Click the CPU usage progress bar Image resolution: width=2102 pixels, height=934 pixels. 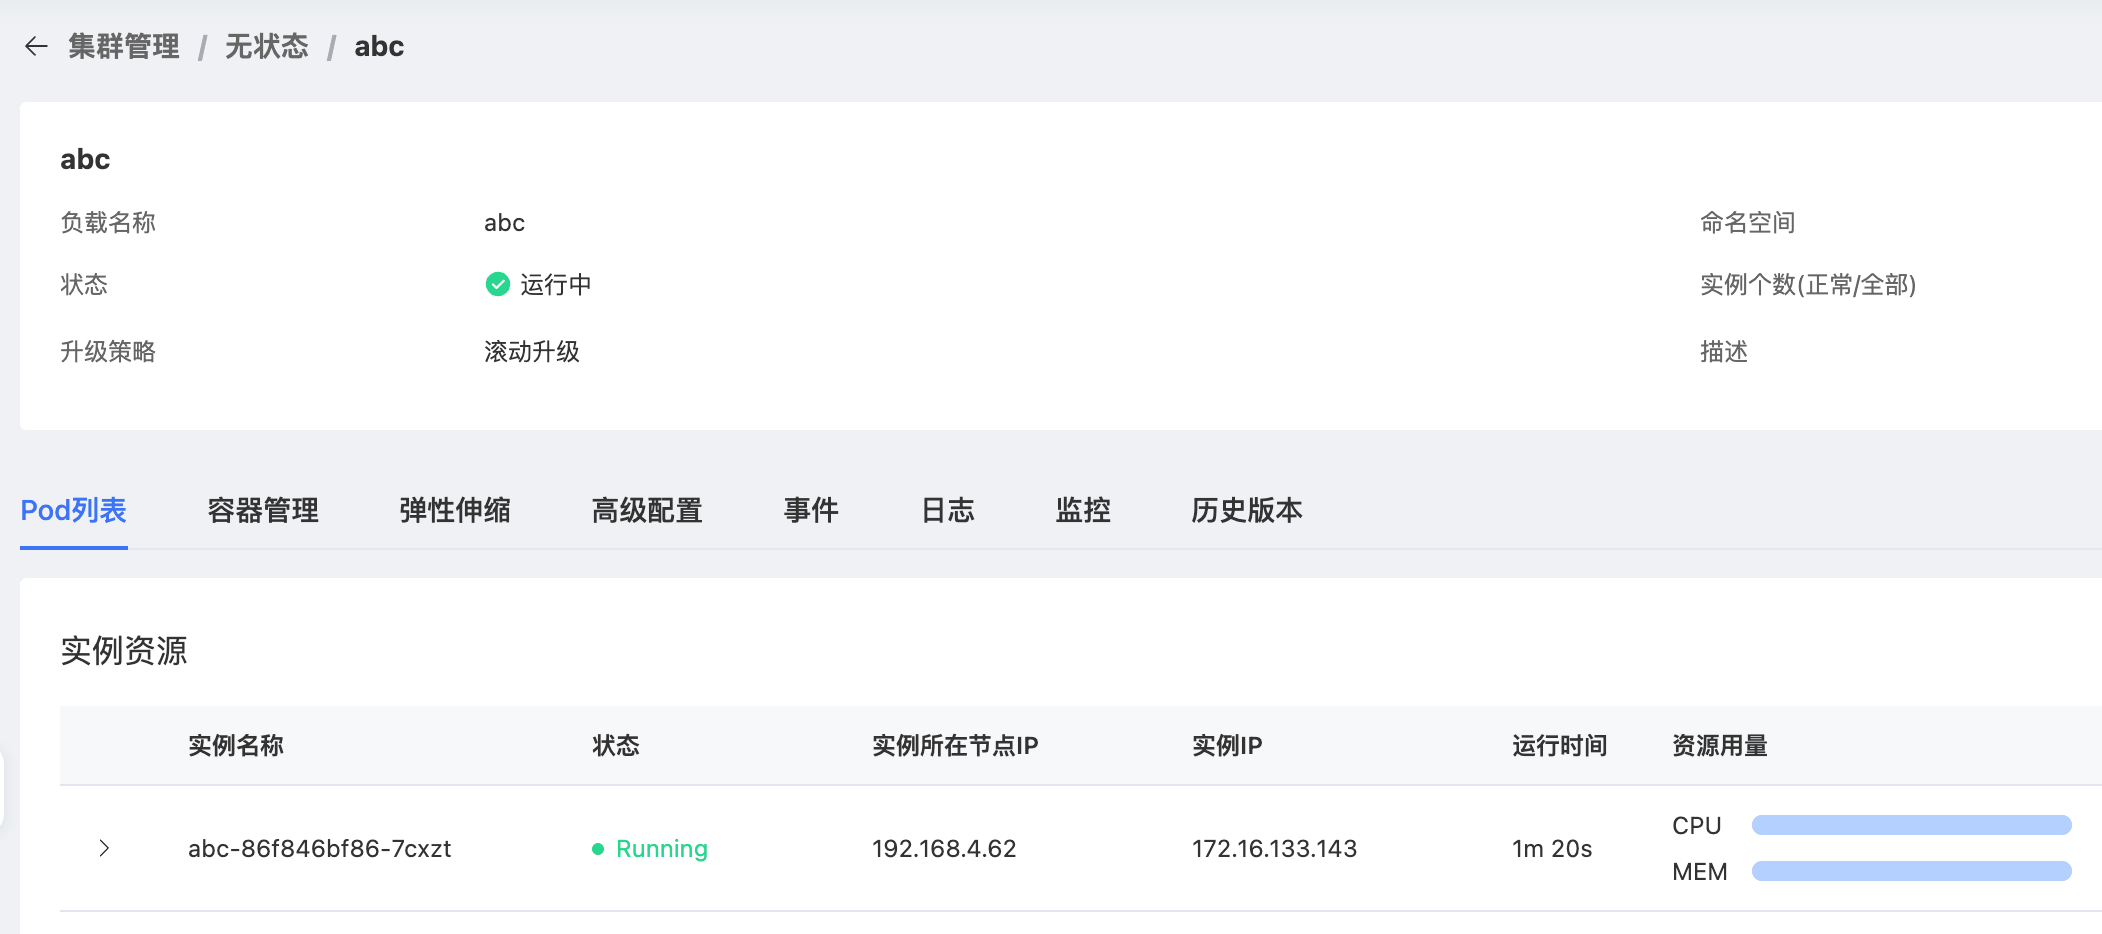click(1911, 825)
